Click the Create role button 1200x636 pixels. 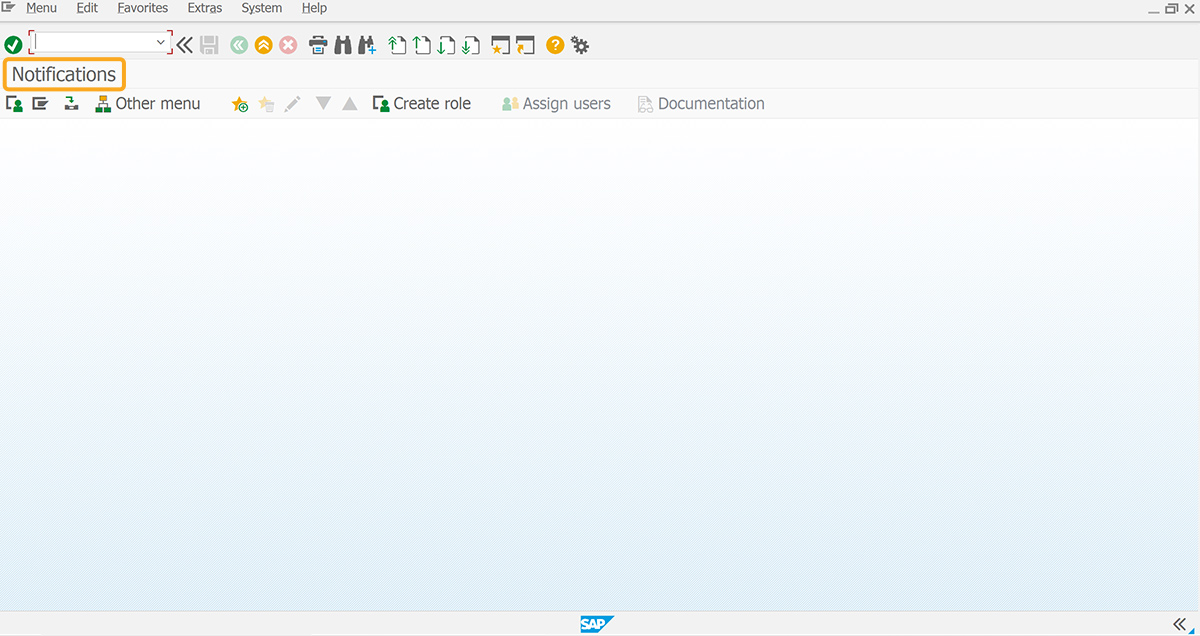[421, 104]
